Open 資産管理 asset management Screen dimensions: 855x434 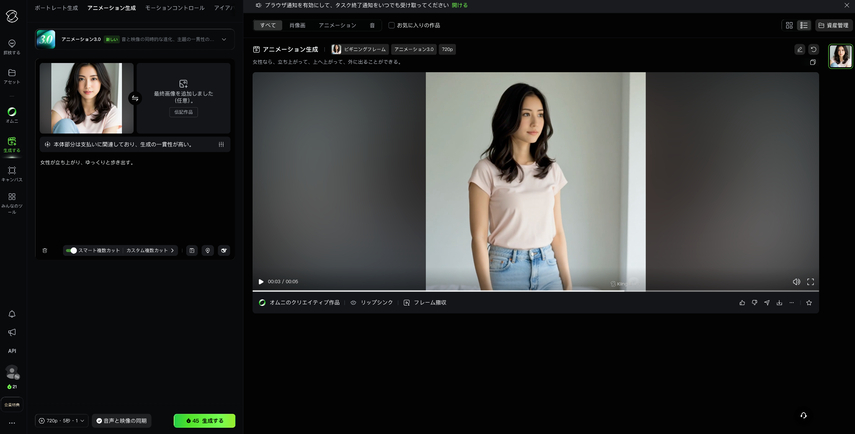tap(833, 25)
